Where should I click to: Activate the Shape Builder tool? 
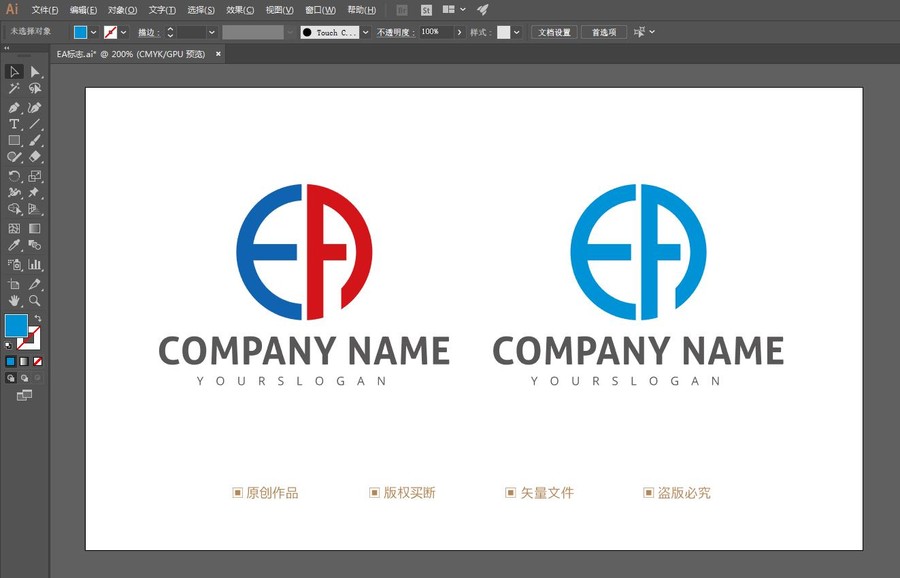click(14, 210)
